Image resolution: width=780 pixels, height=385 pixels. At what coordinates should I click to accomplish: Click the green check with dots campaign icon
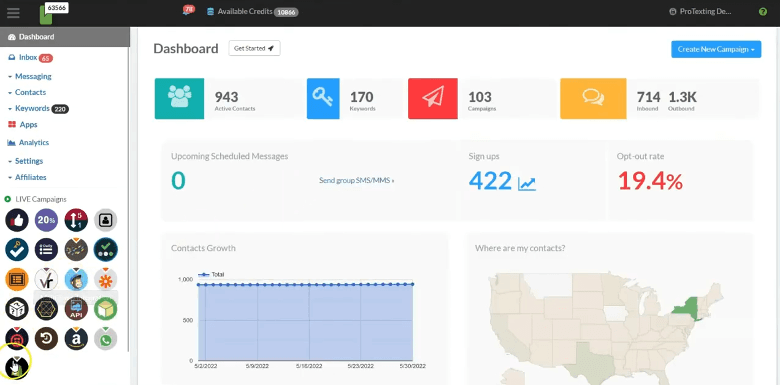105,250
